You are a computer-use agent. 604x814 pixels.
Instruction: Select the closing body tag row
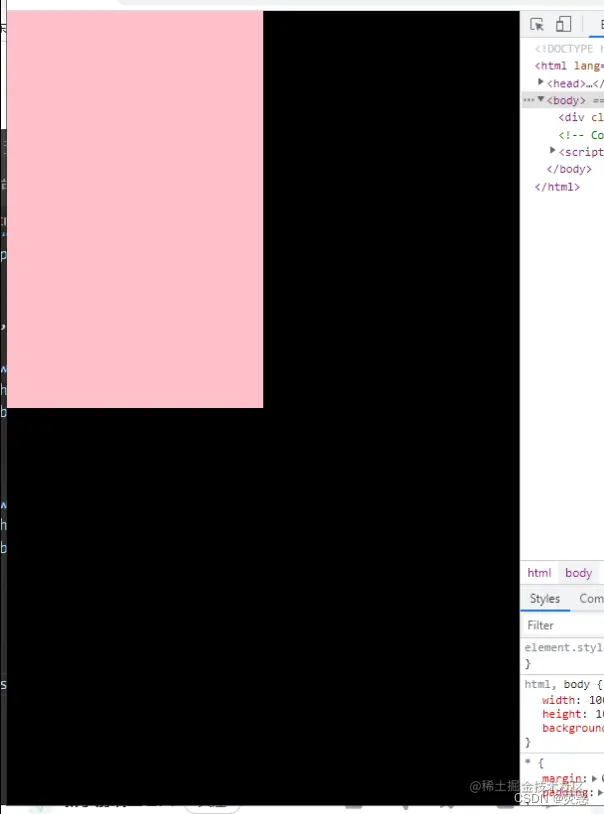[569, 169]
